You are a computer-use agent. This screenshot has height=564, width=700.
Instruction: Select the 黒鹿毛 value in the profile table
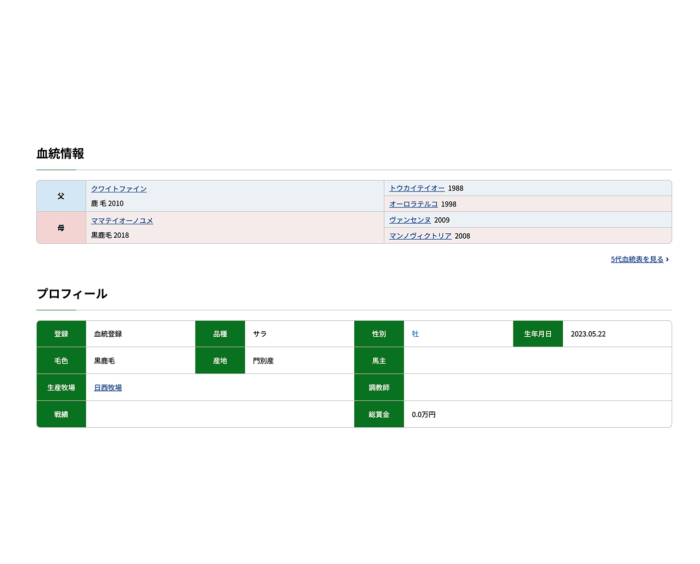[104, 360]
